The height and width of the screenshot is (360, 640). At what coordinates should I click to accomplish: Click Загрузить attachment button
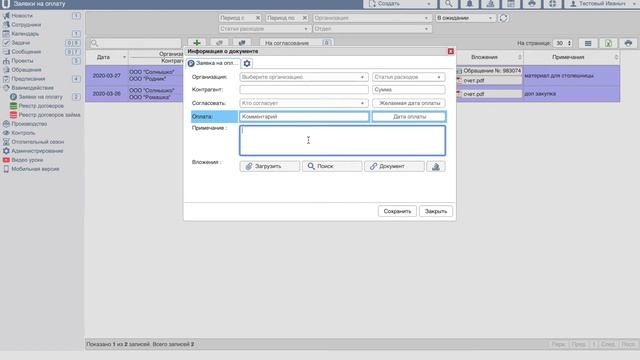269,166
